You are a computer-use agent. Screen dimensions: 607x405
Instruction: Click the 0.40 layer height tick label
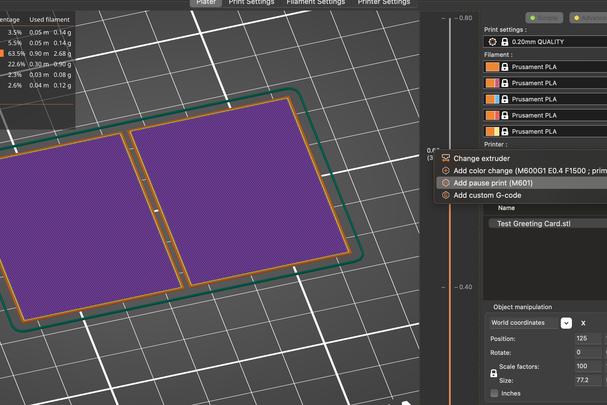pos(465,287)
